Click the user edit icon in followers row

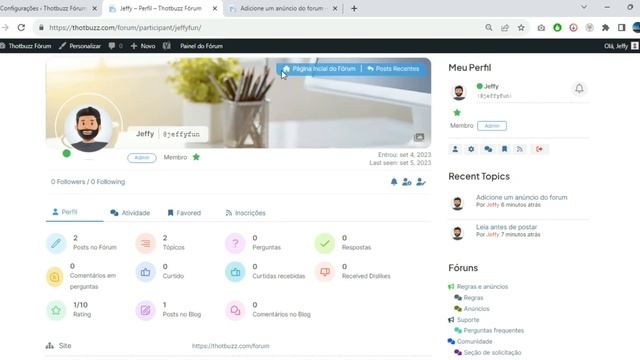coord(421,182)
